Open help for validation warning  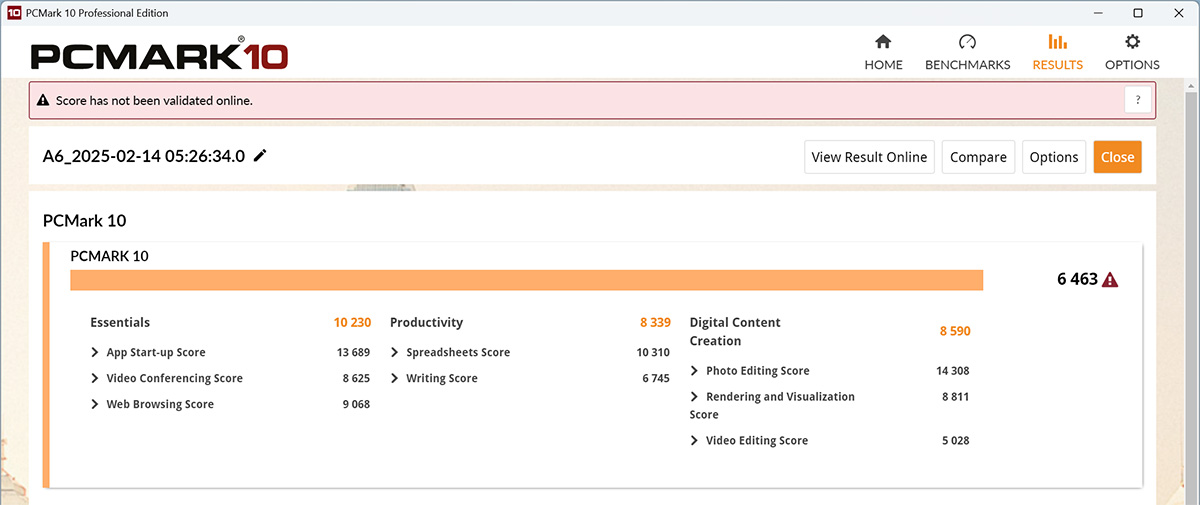tap(1138, 100)
